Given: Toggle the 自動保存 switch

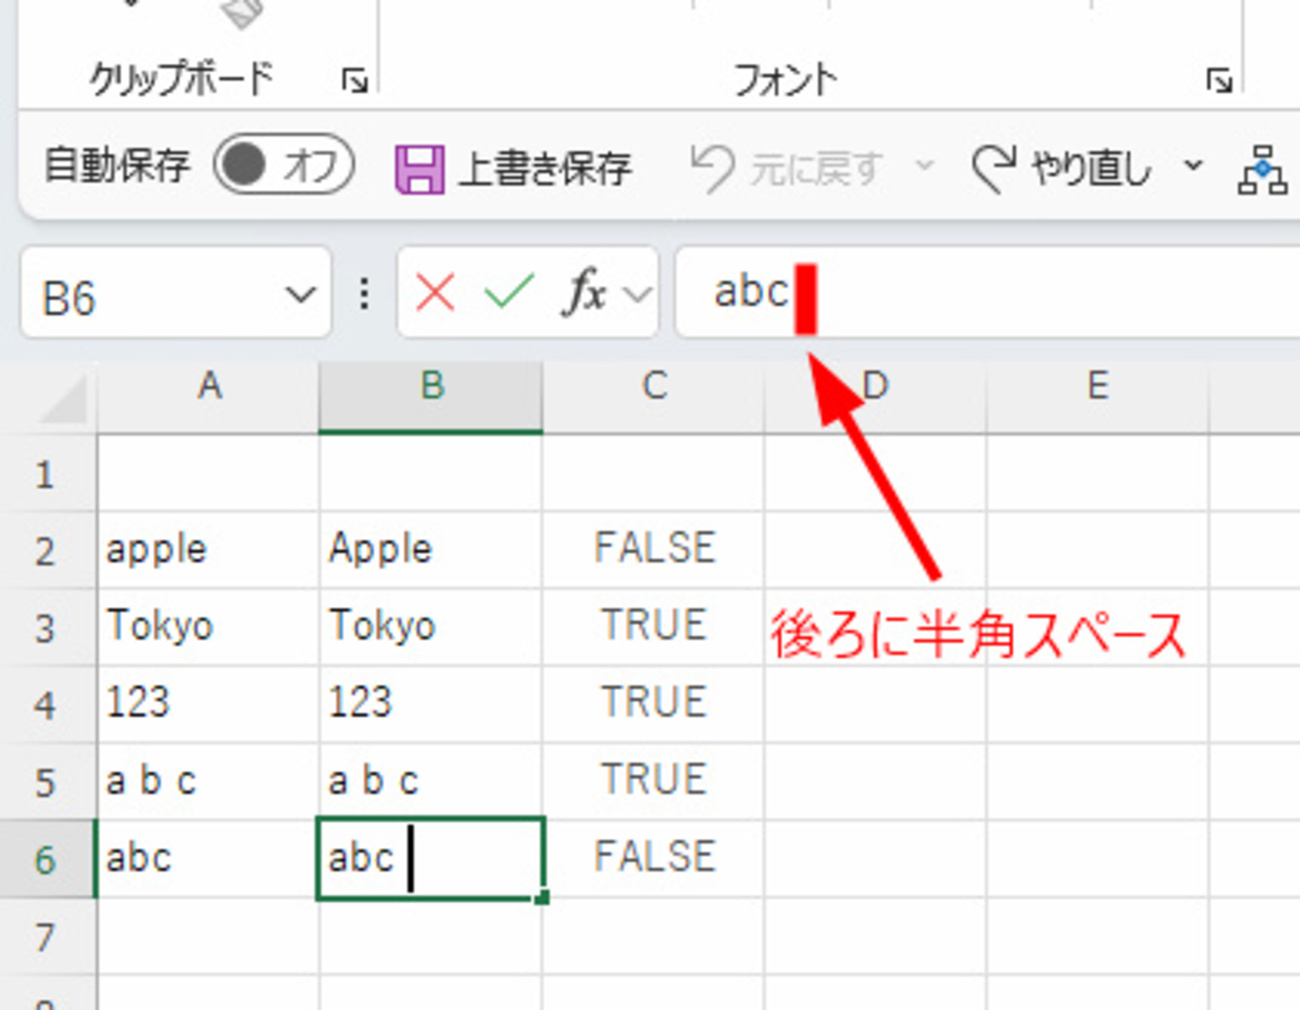Looking at the screenshot, I should click(x=284, y=164).
